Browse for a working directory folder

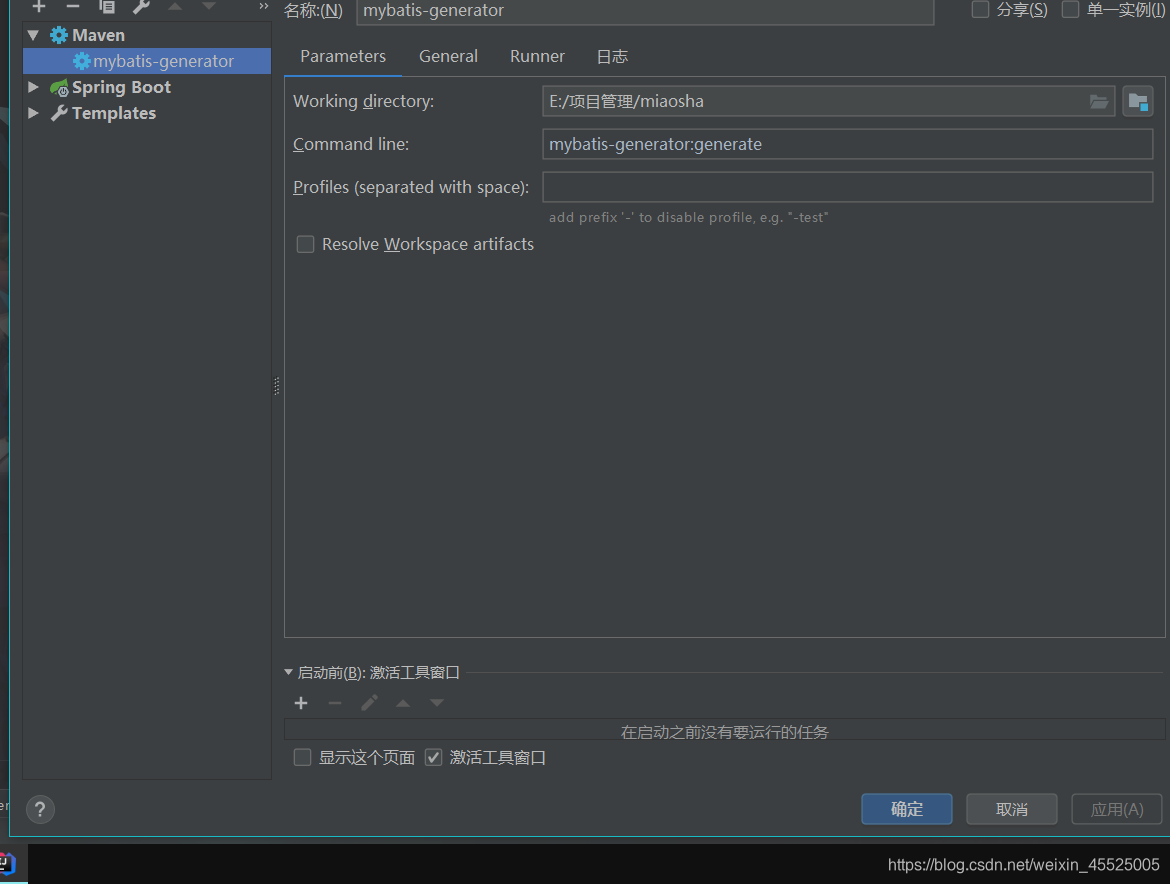click(x=1098, y=101)
